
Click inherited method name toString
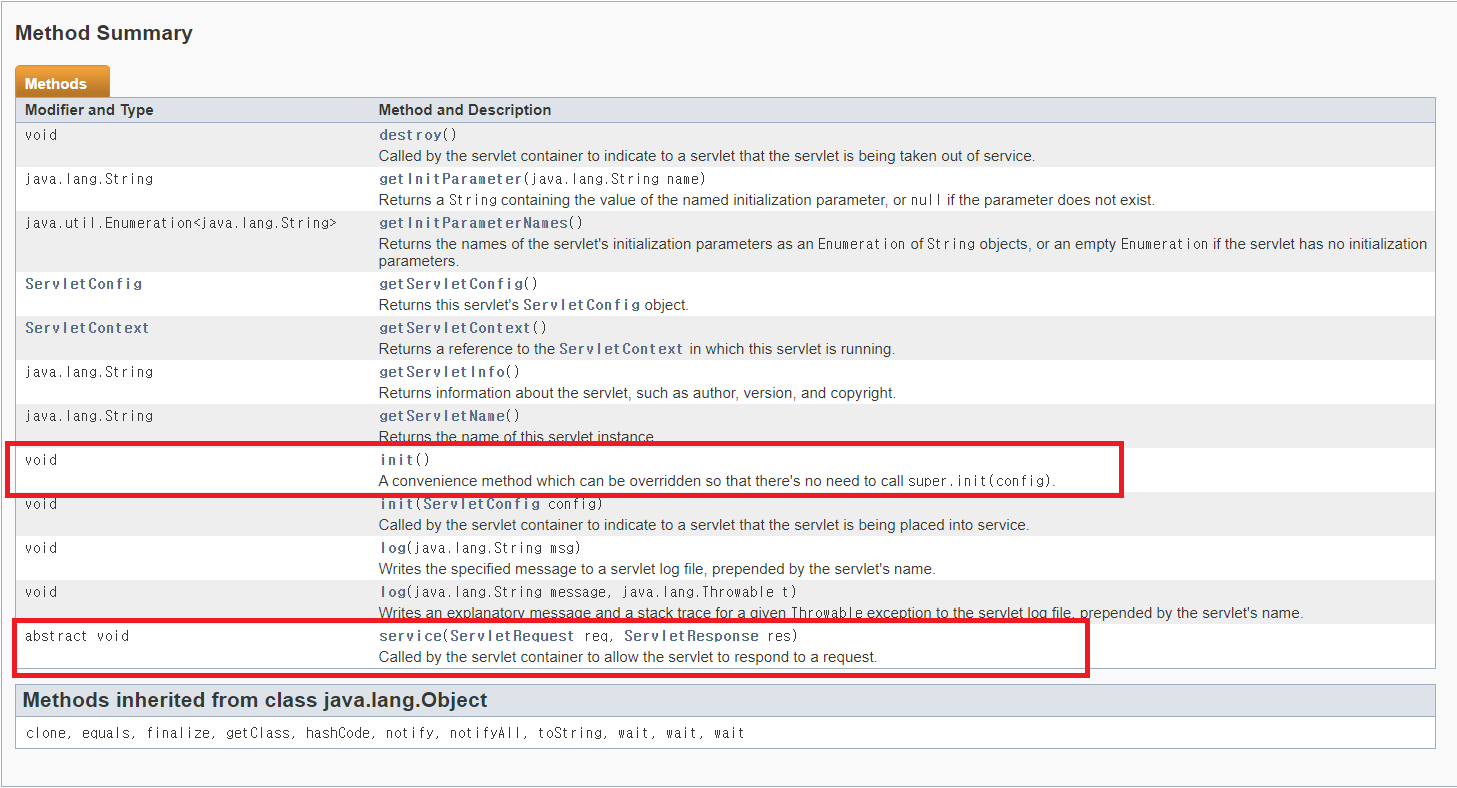pyautogui.click(x=569, y=733)
